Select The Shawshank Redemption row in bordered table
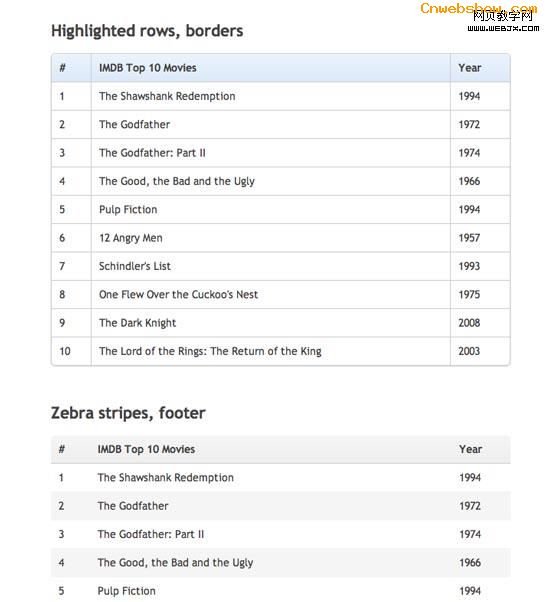The image size is (550, 602). click(281, 96)
